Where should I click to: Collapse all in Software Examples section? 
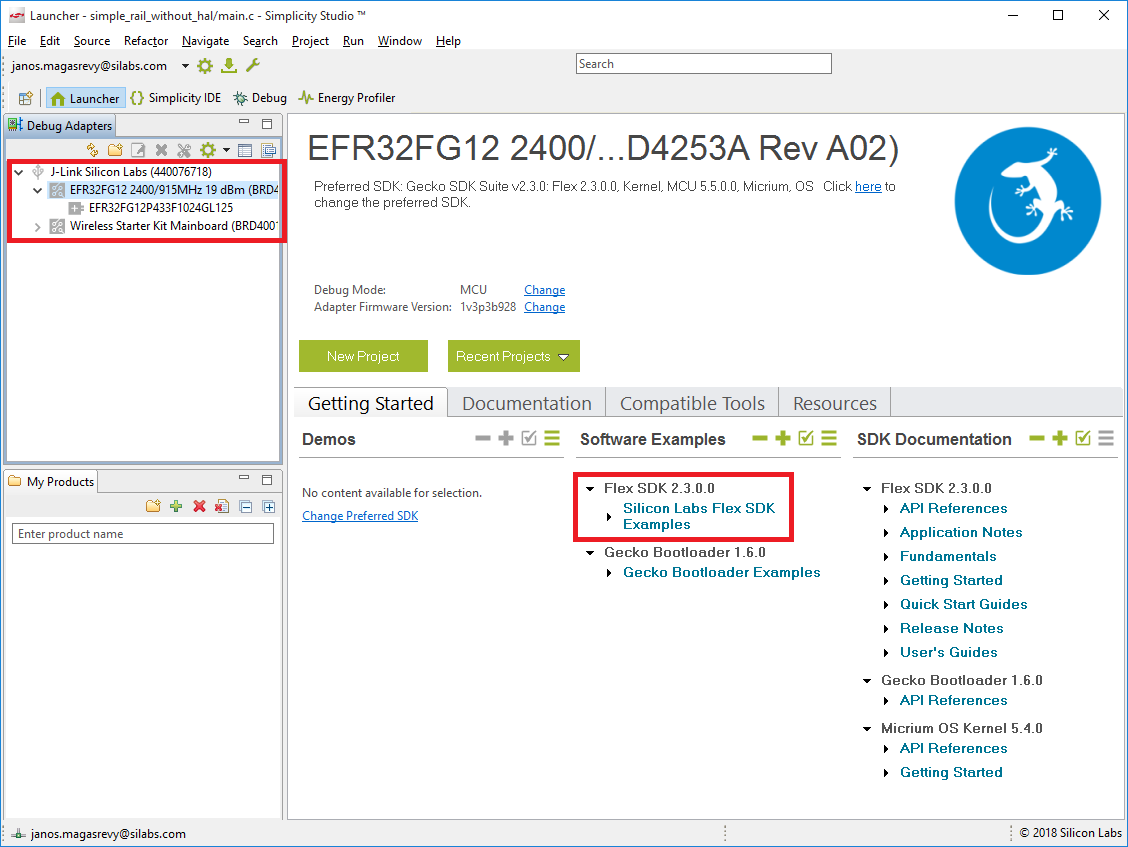[x=760, y=438]
